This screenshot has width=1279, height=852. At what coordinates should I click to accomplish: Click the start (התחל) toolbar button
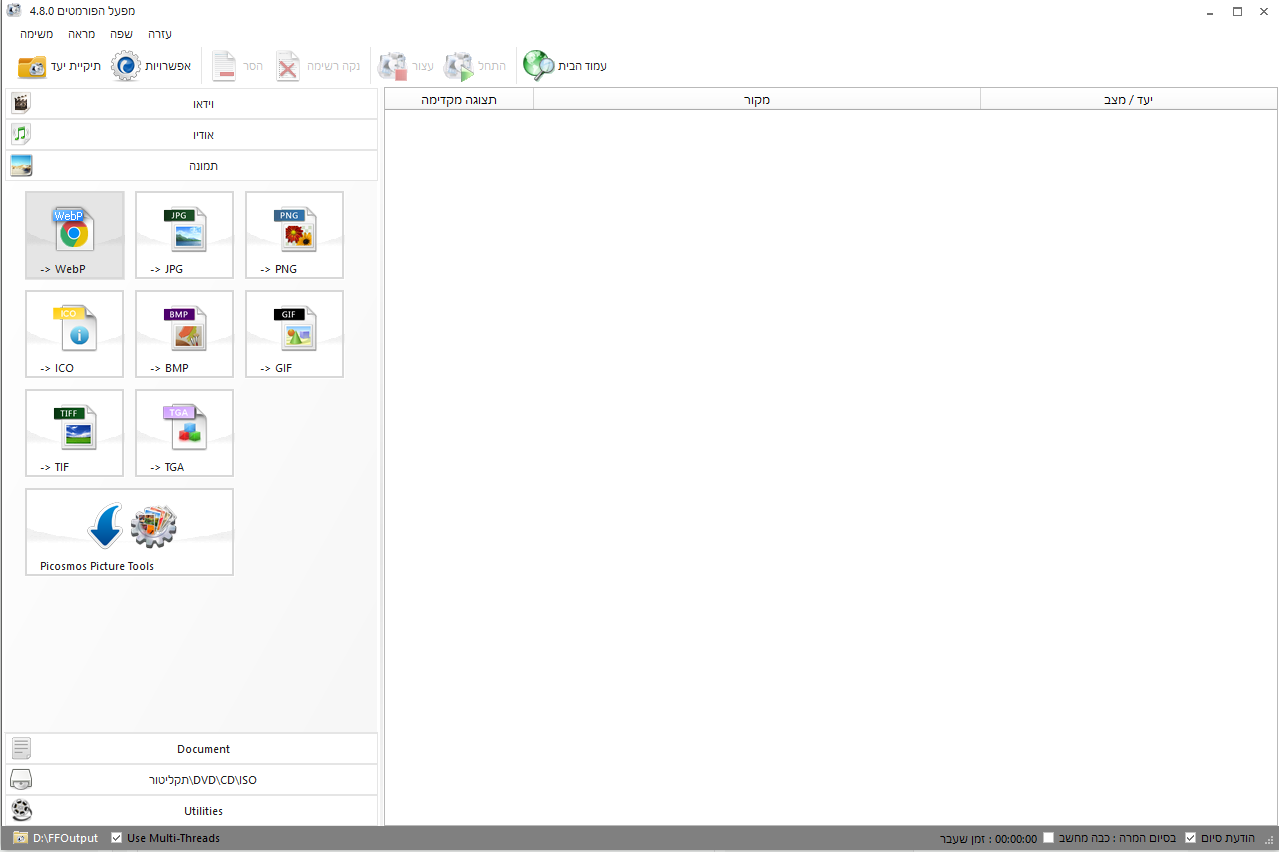[474, 66]
